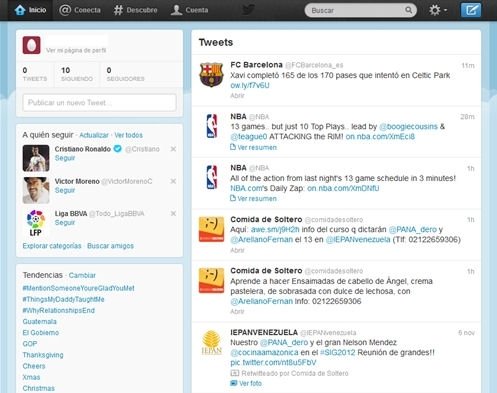
Task: Follow Cristiano Ronaldo via Seguir
Action: [65, 158]
